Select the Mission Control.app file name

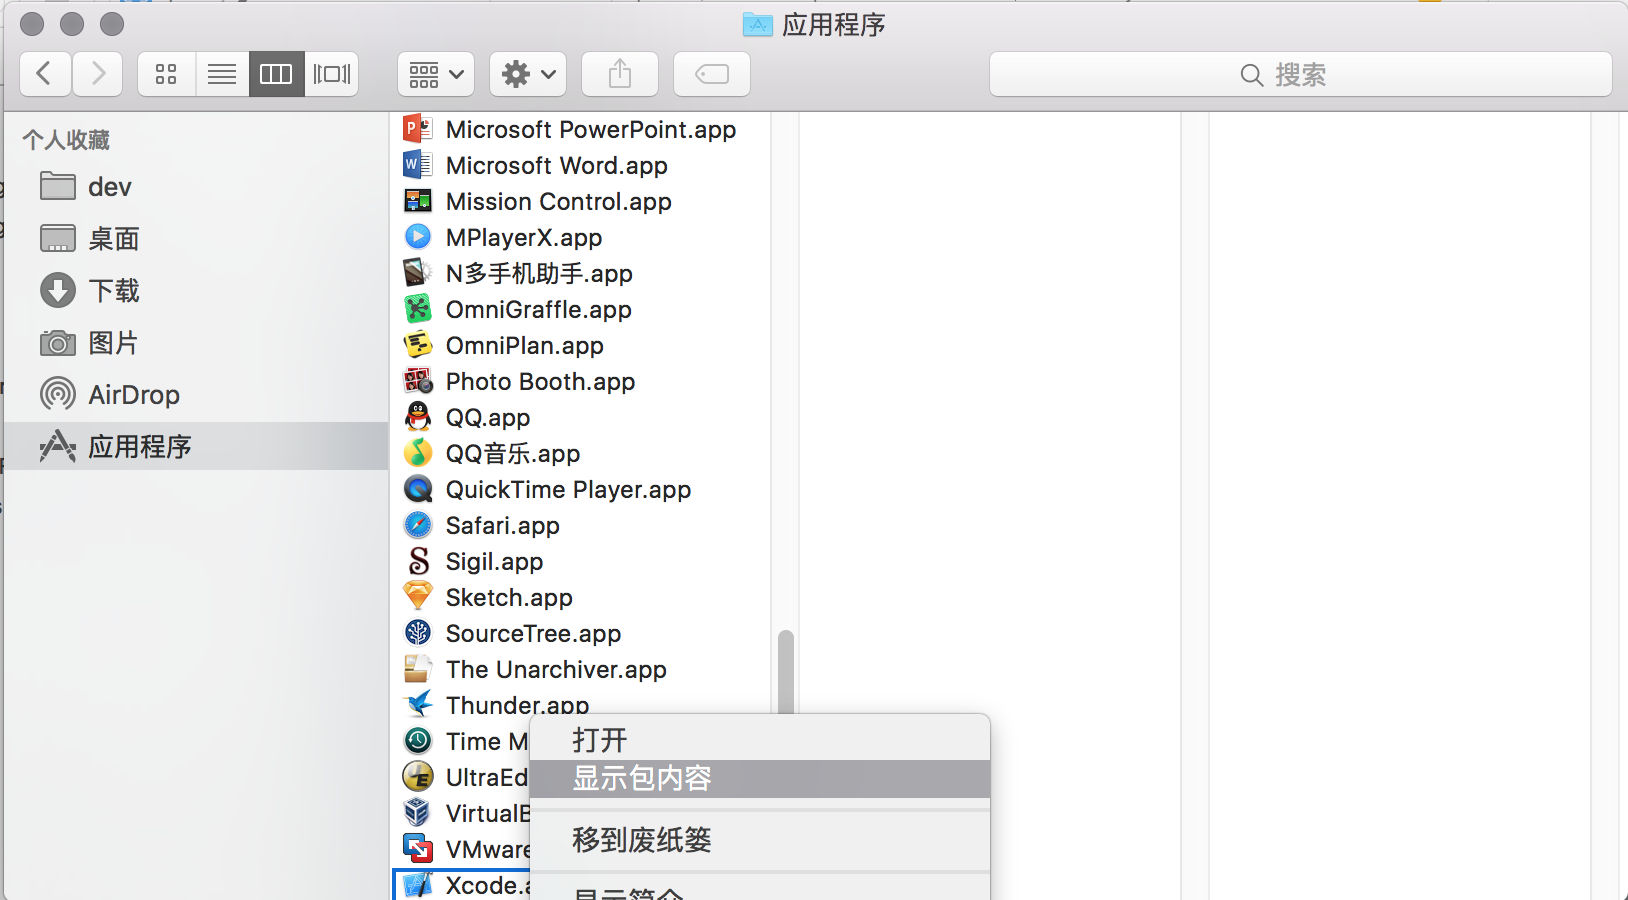click(559, 201)
